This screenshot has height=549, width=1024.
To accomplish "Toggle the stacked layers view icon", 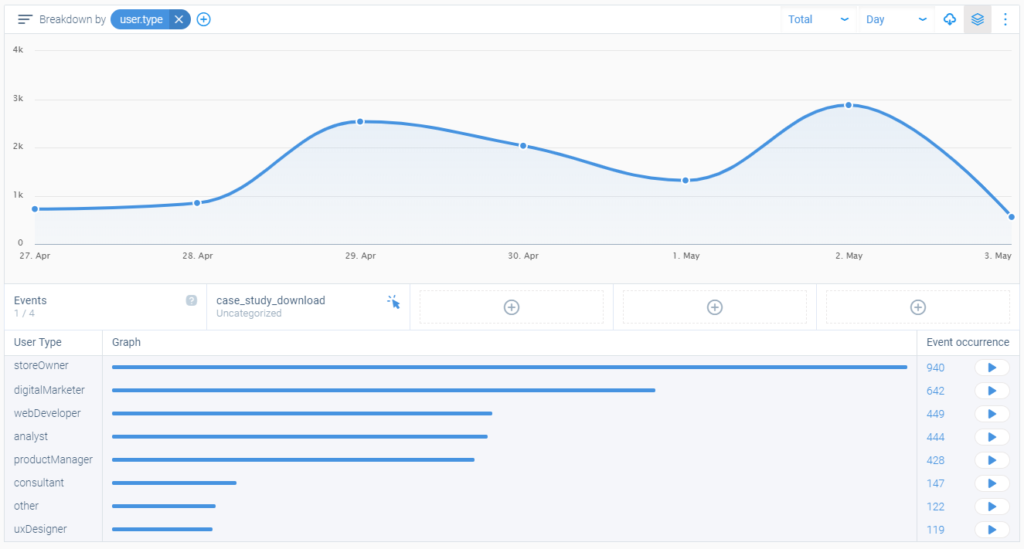I will tap(977, 20).
